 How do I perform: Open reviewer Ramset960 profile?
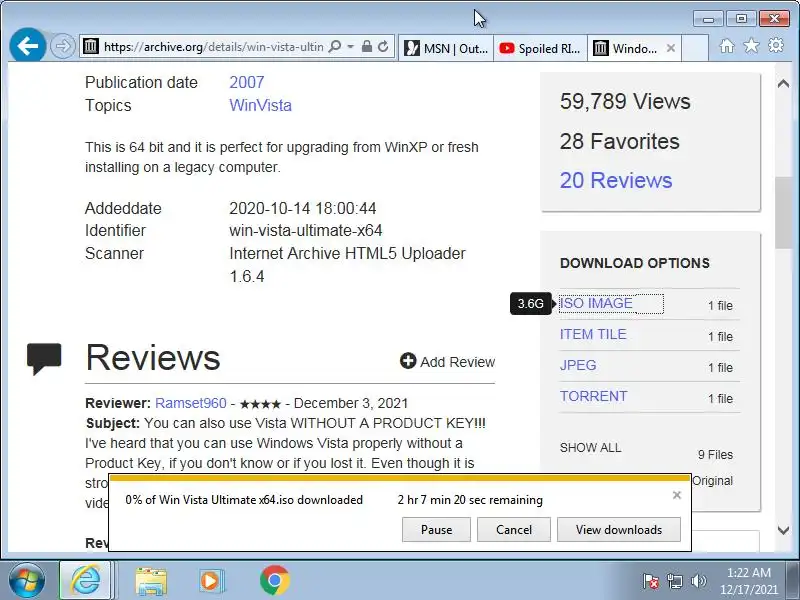point(190,403)
